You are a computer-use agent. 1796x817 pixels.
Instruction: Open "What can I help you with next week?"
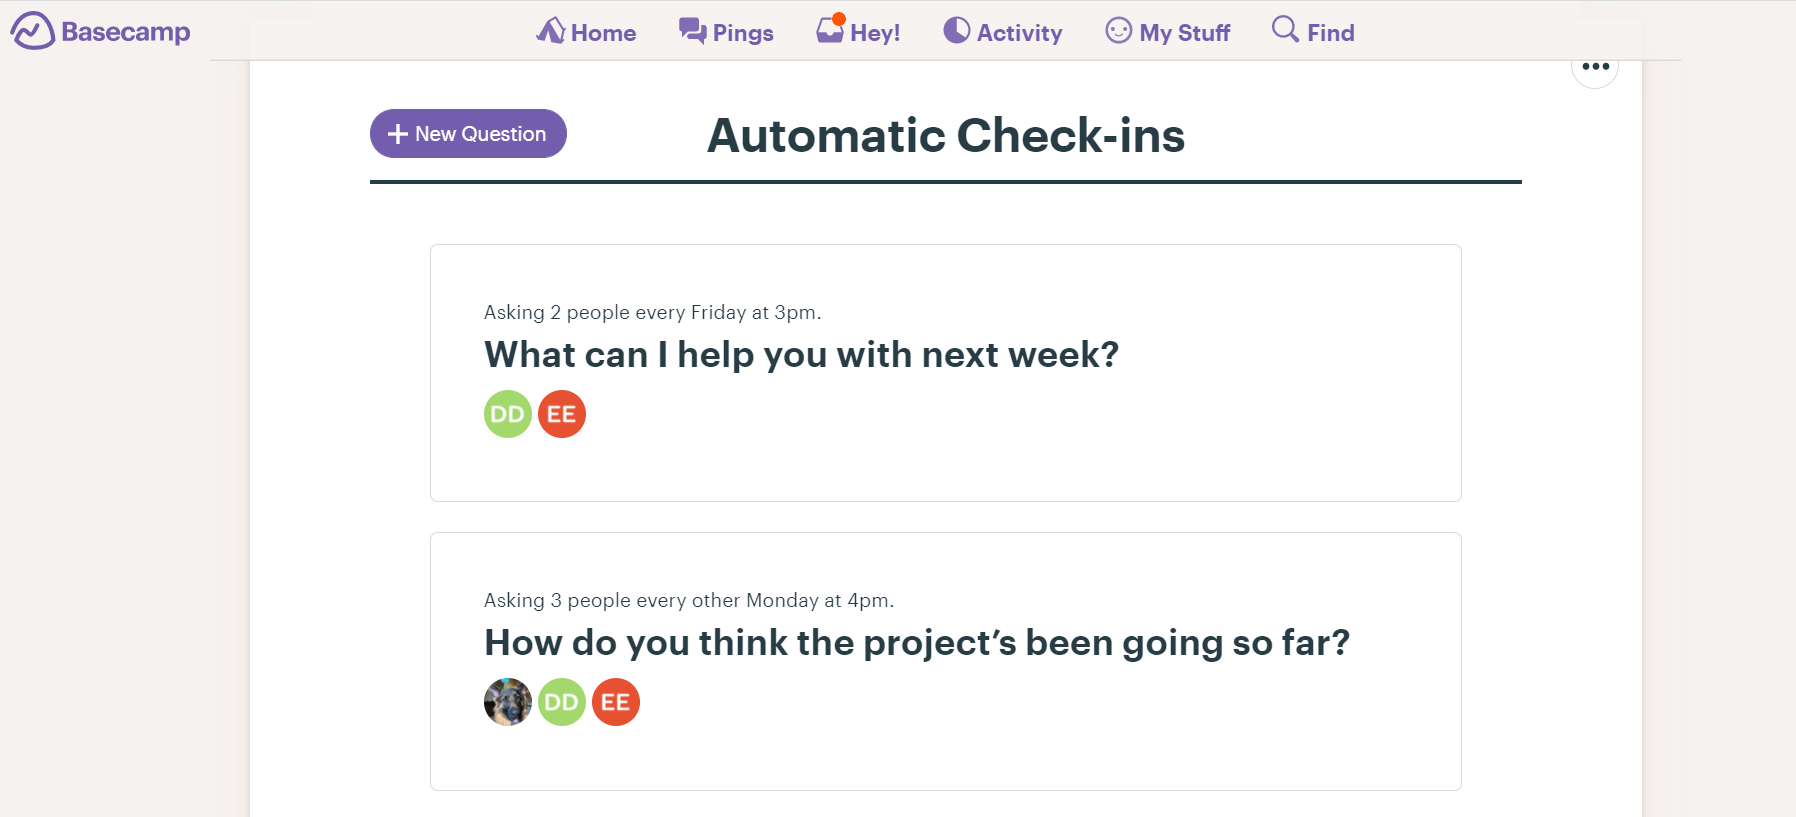click(801, 355)
